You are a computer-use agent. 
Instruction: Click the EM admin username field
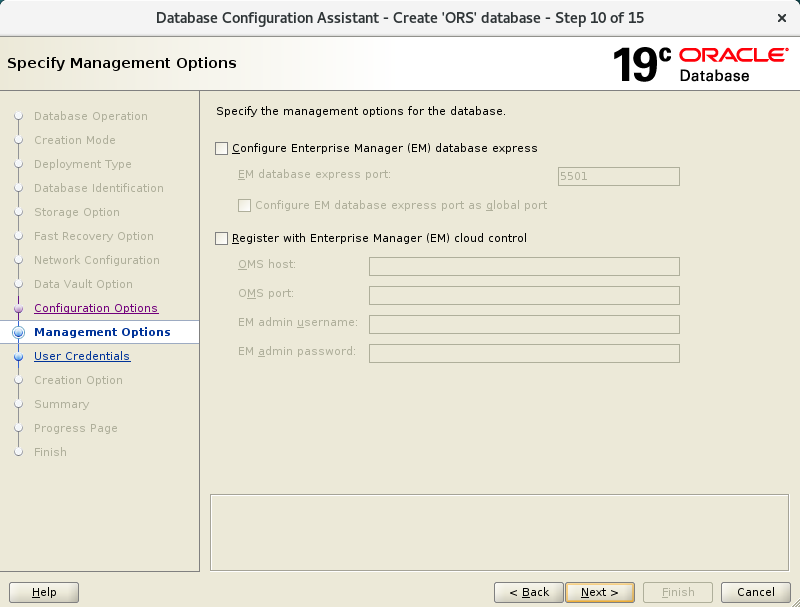pyautogui.click(x=524, y=324)
